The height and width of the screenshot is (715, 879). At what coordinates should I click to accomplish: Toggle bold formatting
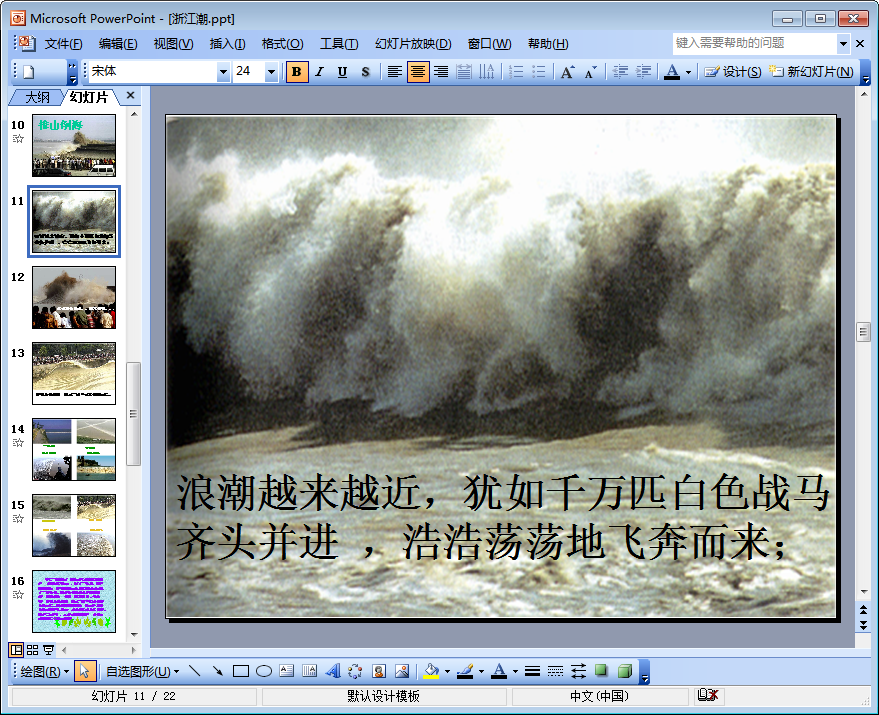(297, 72)
